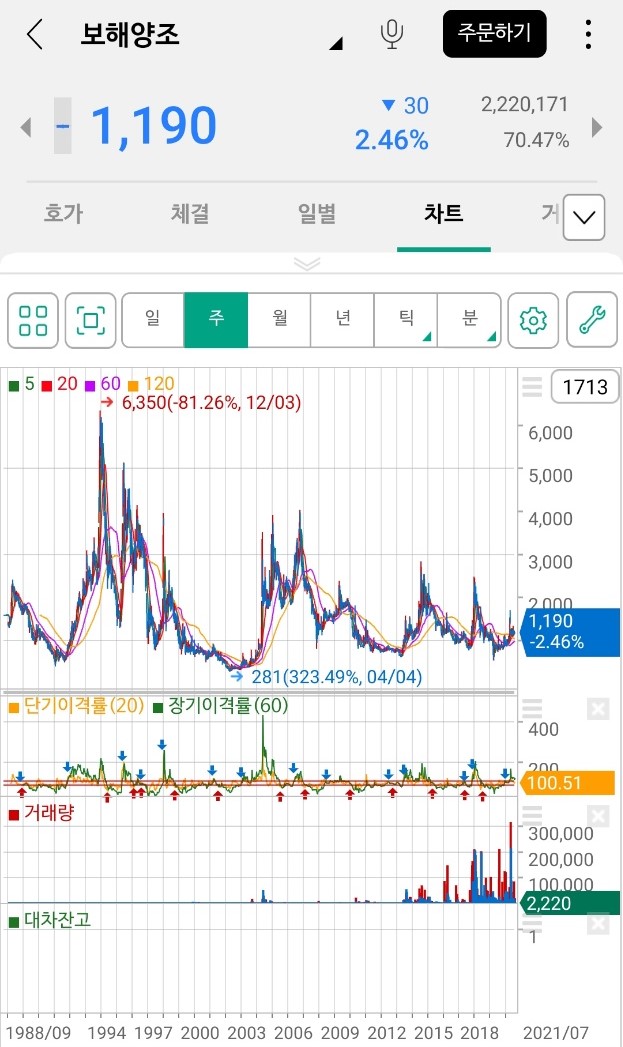Viewport: 623px width, 1047px height.
Task: Open the 거래량 panel hamburger menu
Action: 532,816
